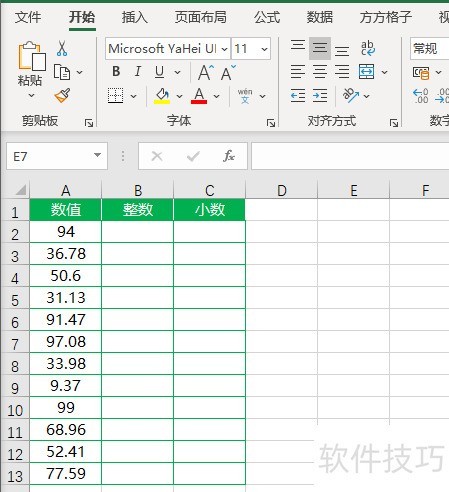
Task: Click the formula confirm checkmark button
Action: 193,156
